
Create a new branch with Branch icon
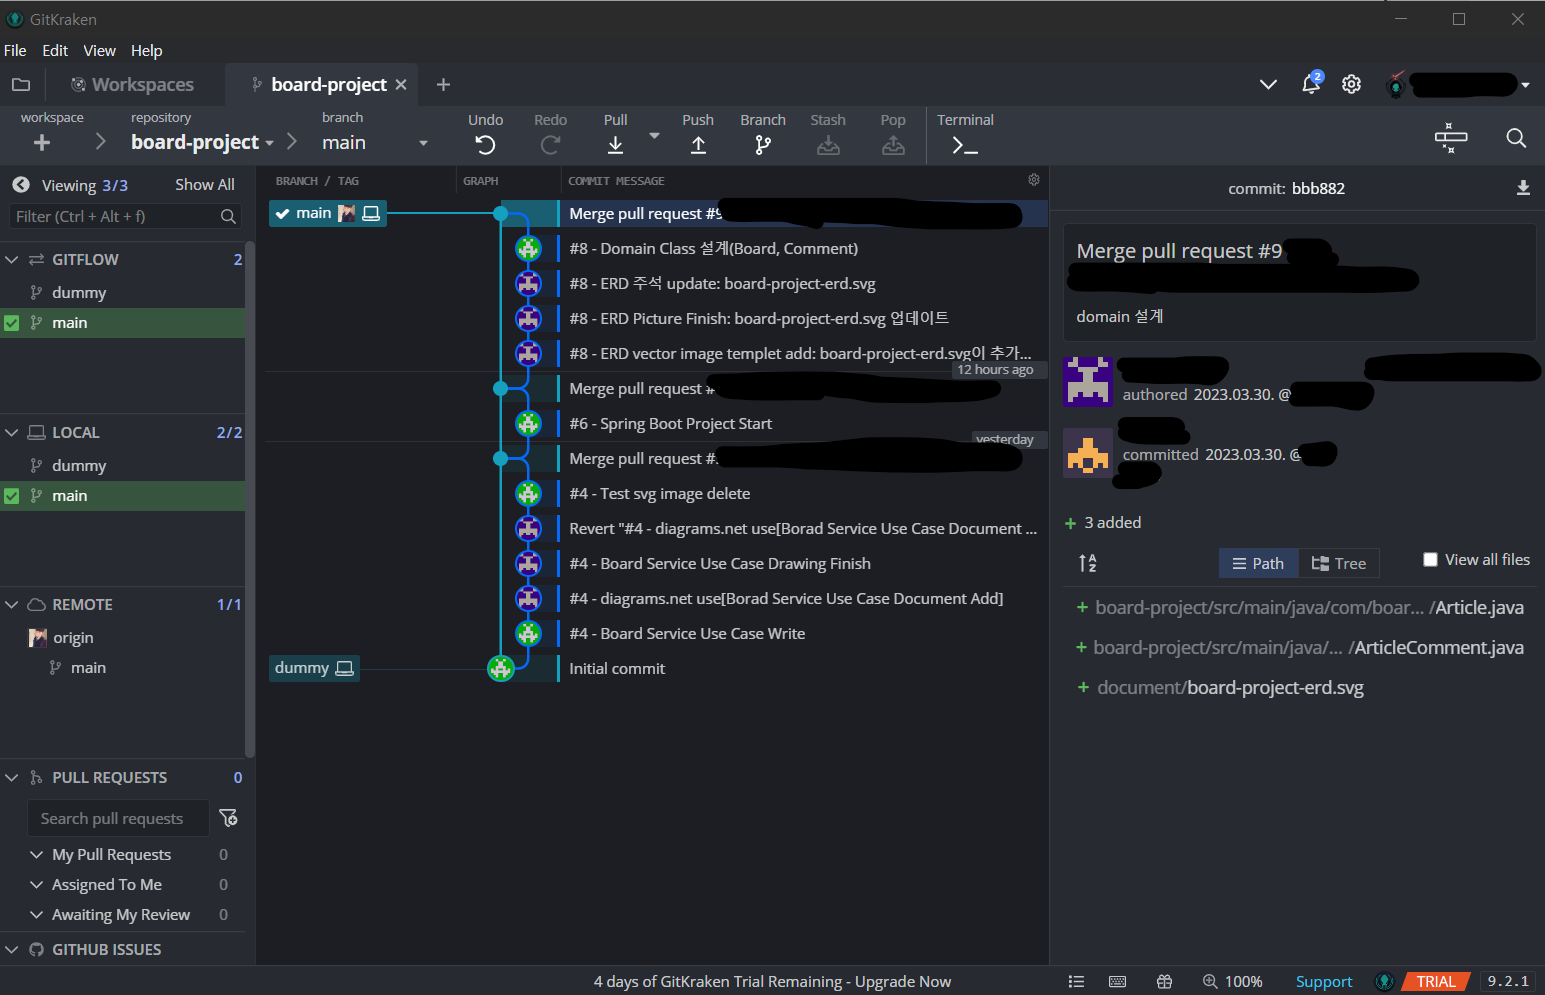pos(763,145)
